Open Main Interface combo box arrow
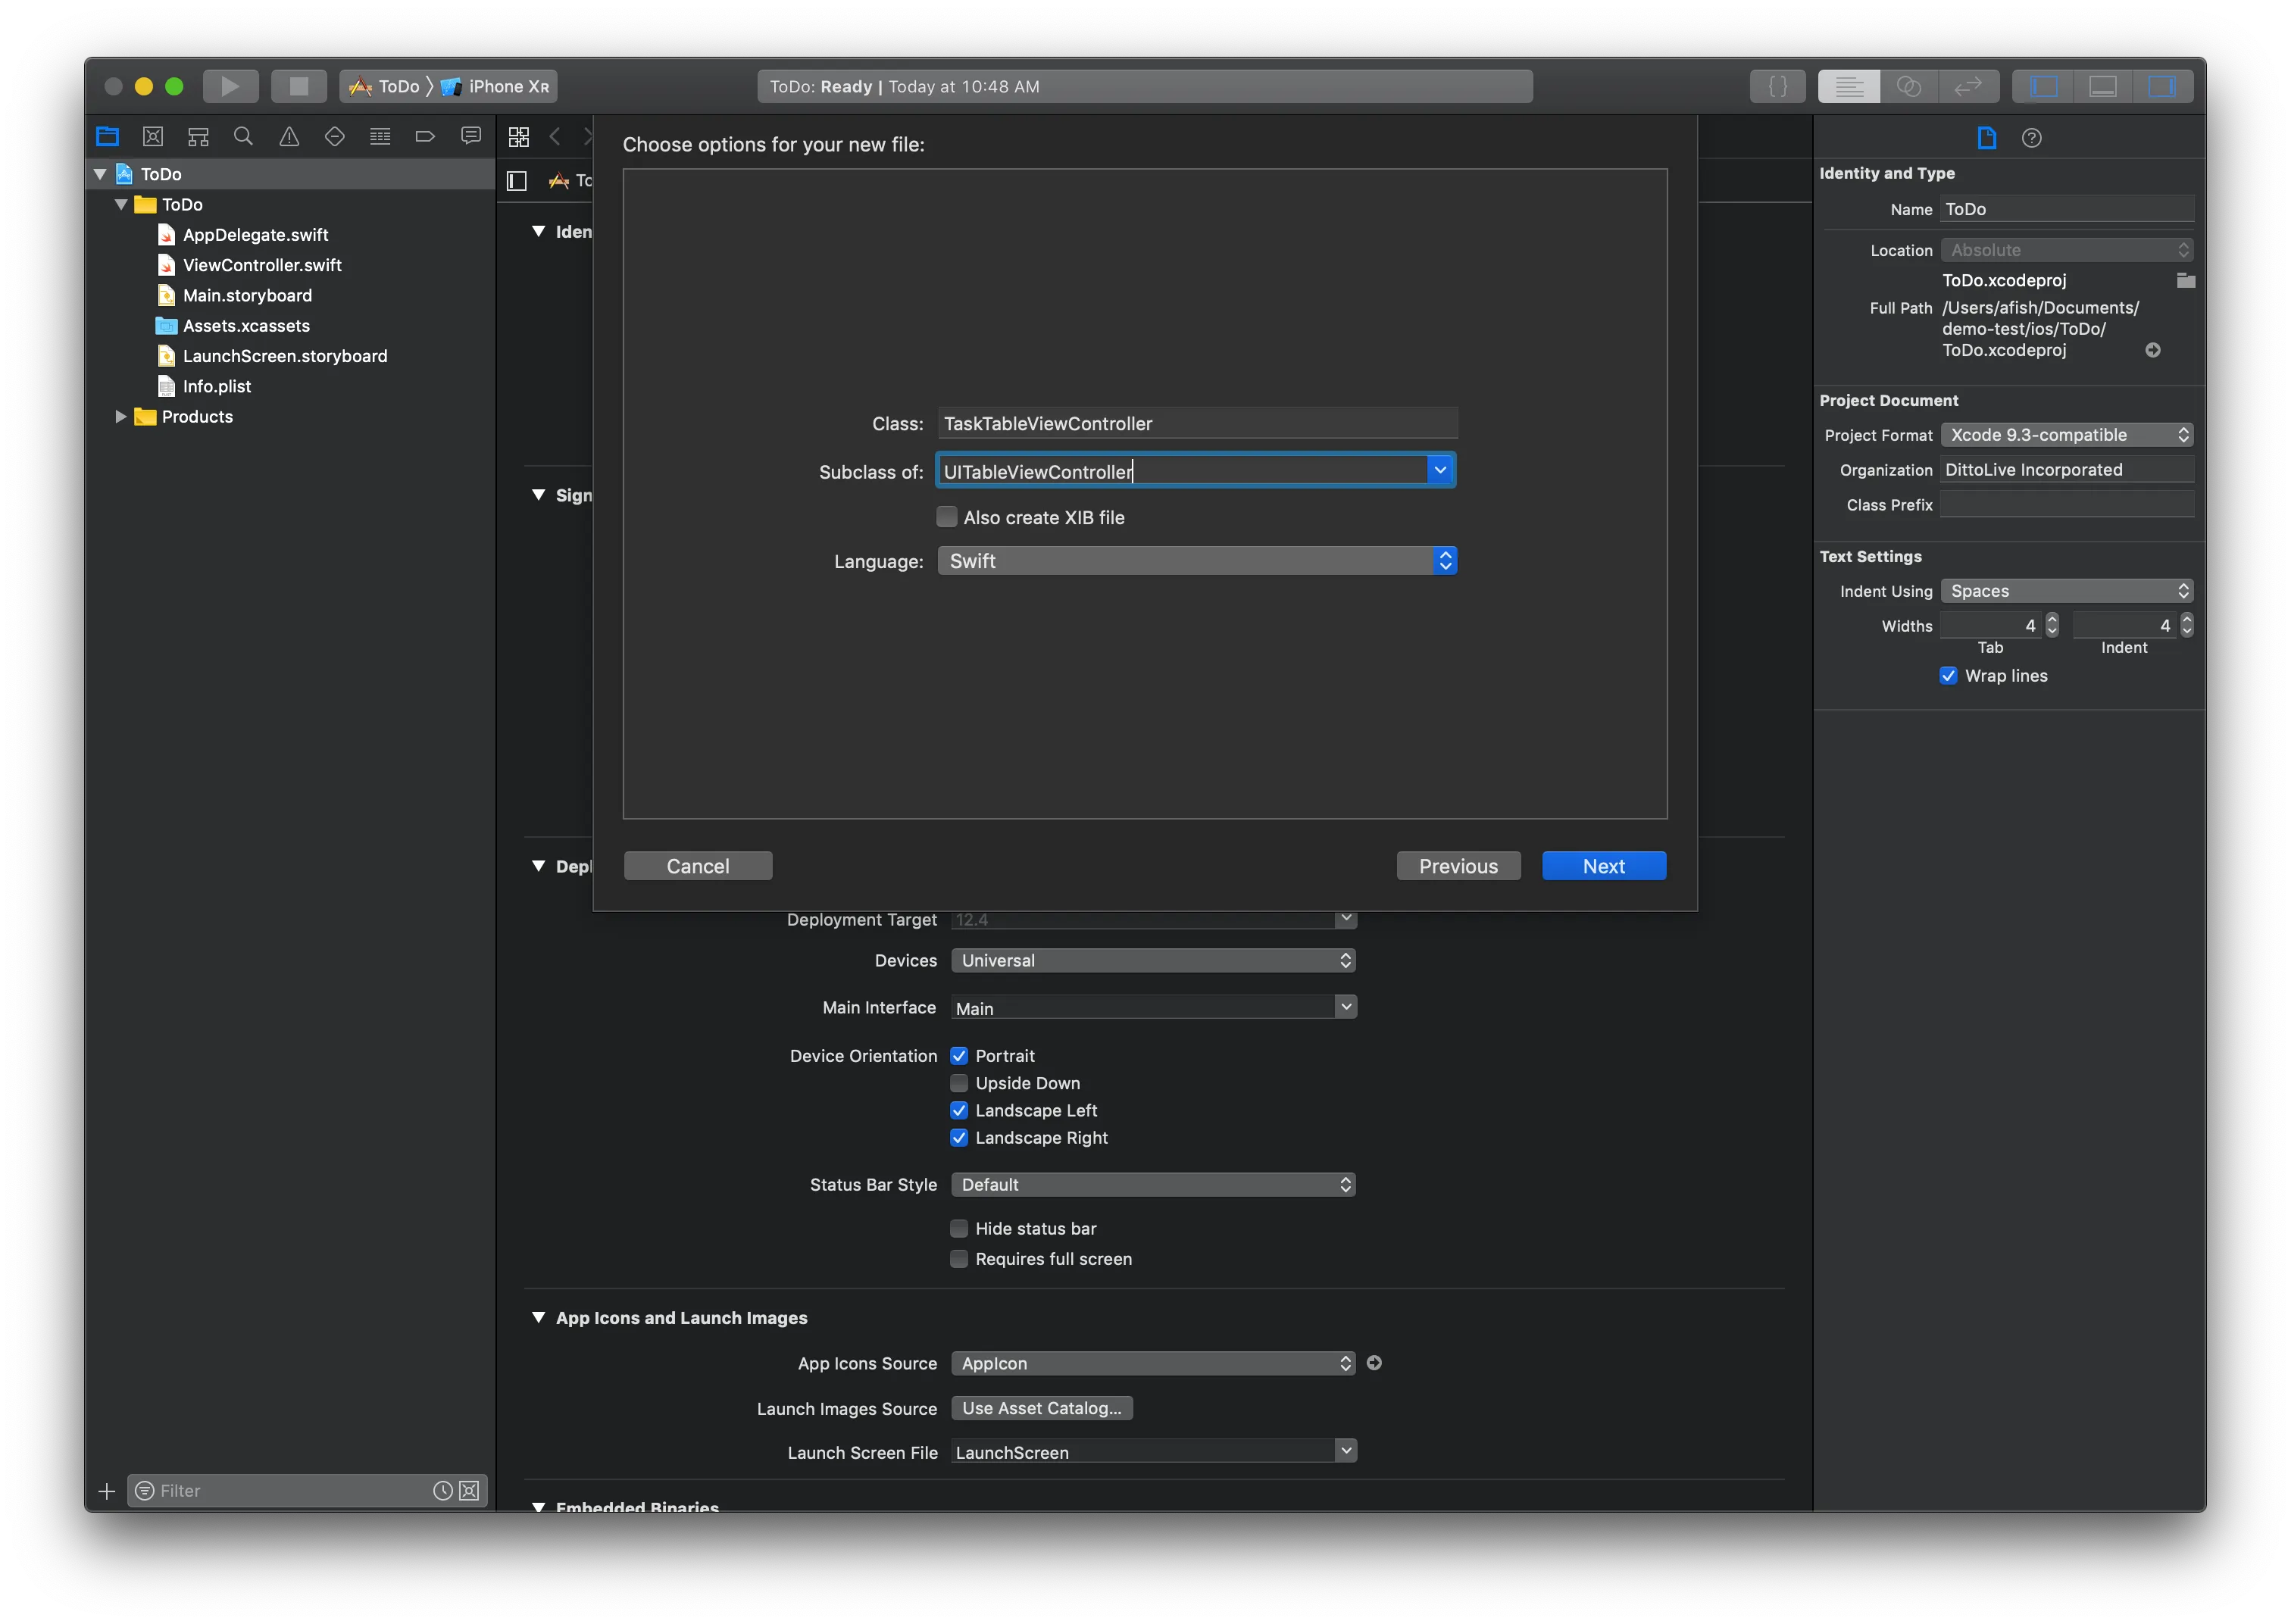 point(1346,1007)
